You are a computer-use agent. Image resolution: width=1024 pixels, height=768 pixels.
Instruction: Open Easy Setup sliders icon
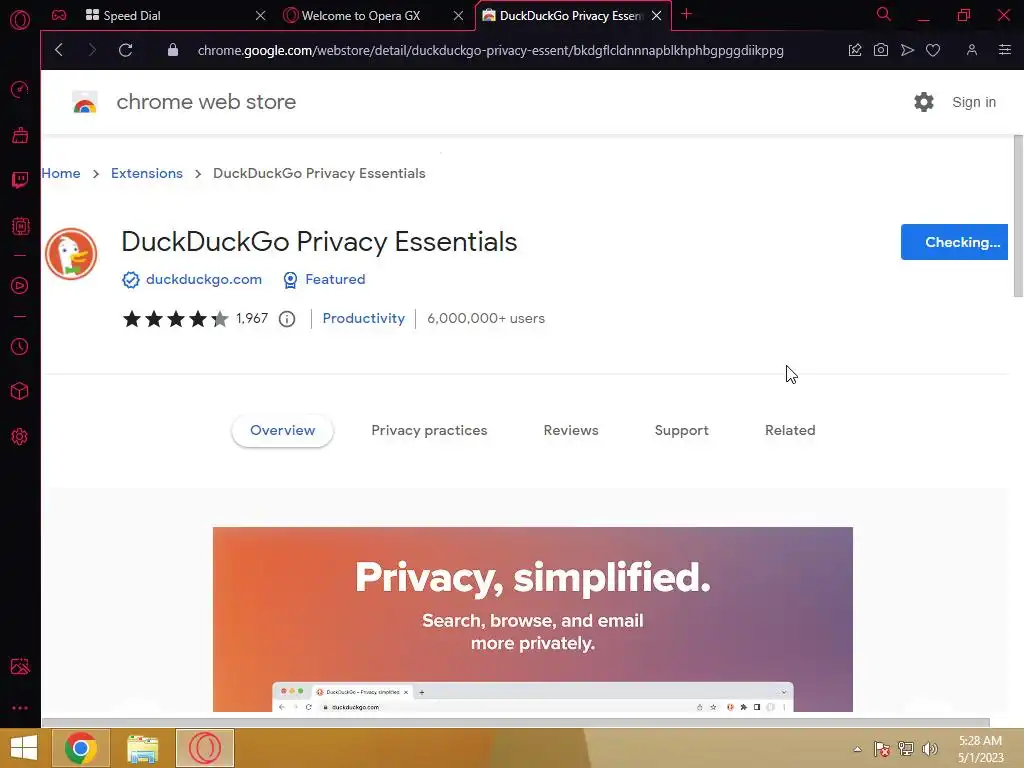[1005, 50]
